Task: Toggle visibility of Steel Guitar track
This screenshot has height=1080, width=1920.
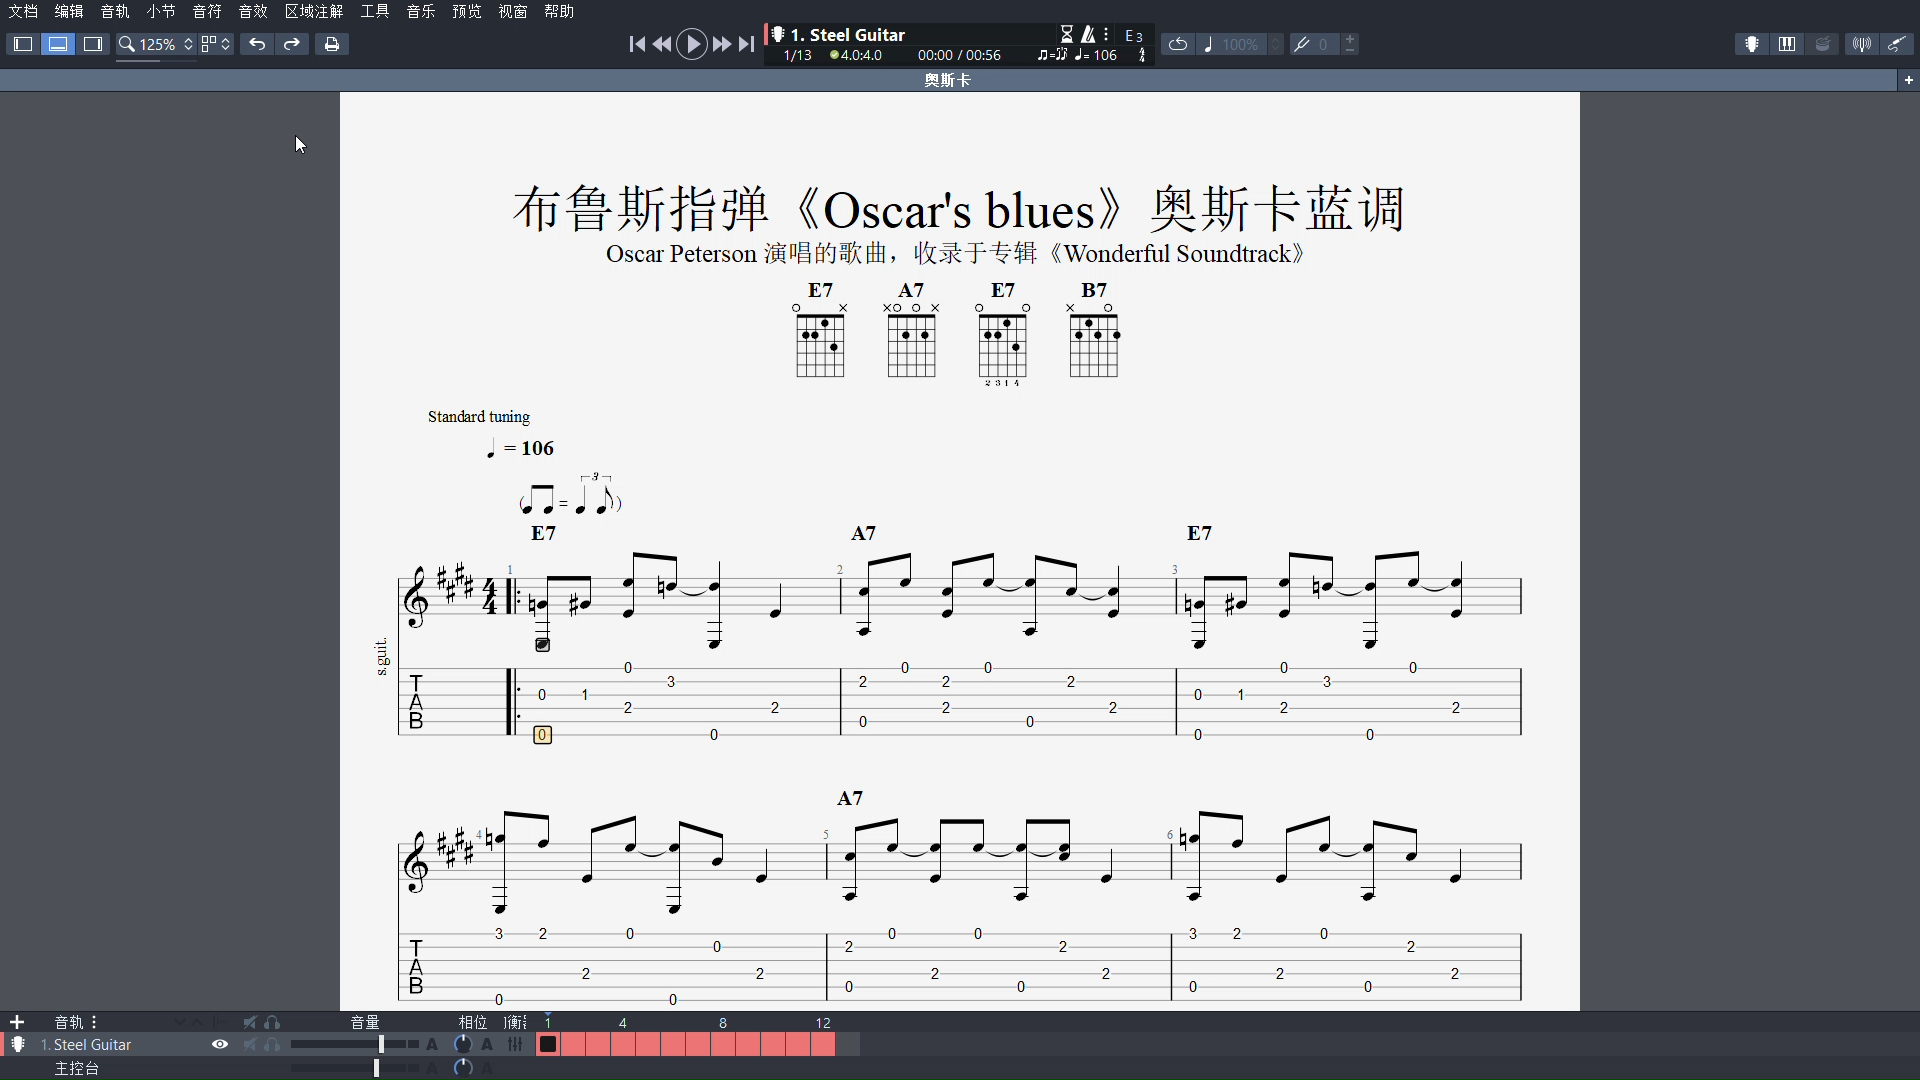Action: coord(220,1044)
